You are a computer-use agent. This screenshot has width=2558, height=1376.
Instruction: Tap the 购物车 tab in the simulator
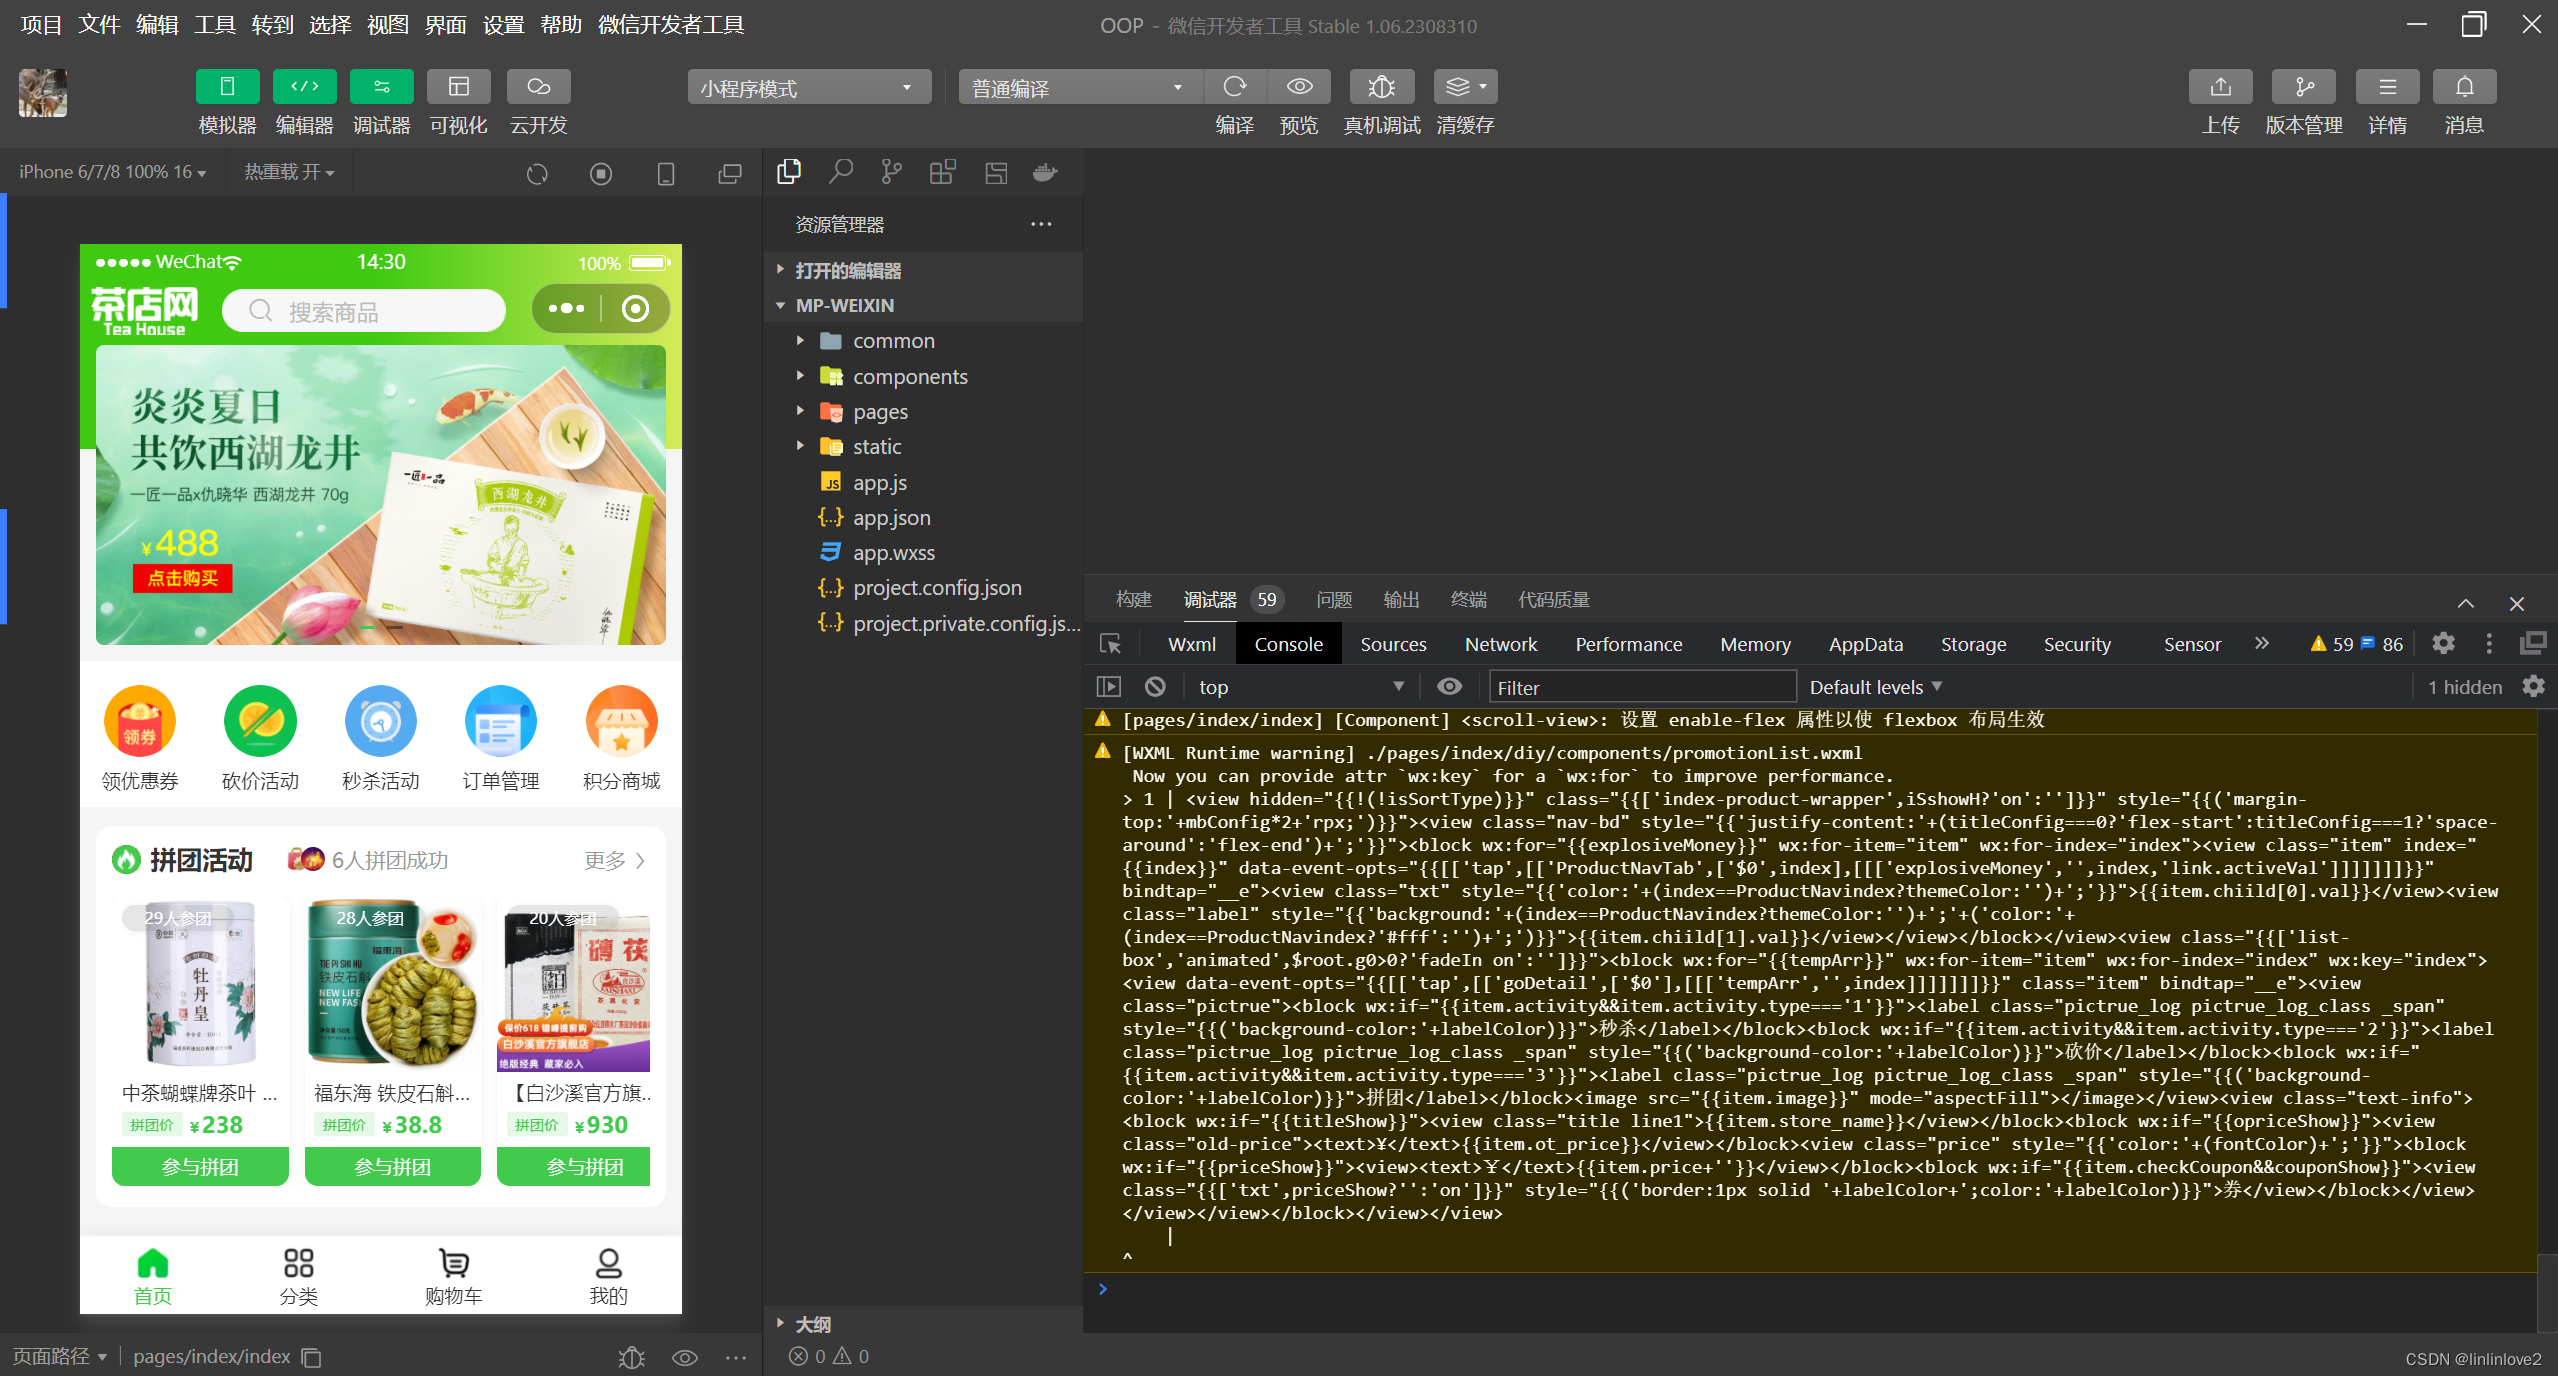(453, 1277)
